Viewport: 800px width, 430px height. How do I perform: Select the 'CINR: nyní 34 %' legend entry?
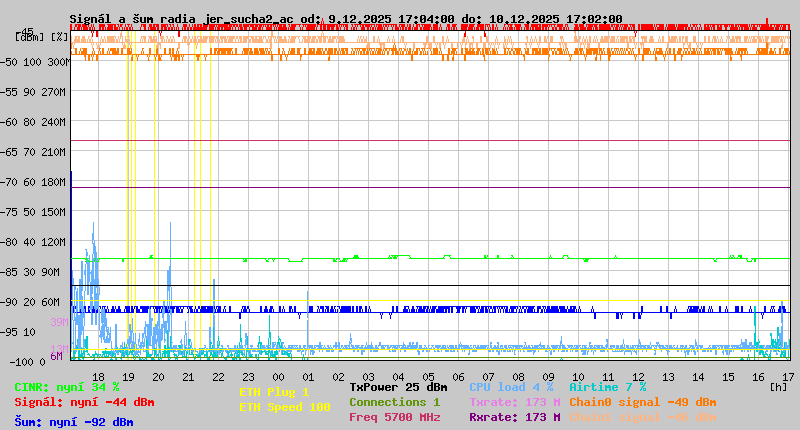coord(67,387)
